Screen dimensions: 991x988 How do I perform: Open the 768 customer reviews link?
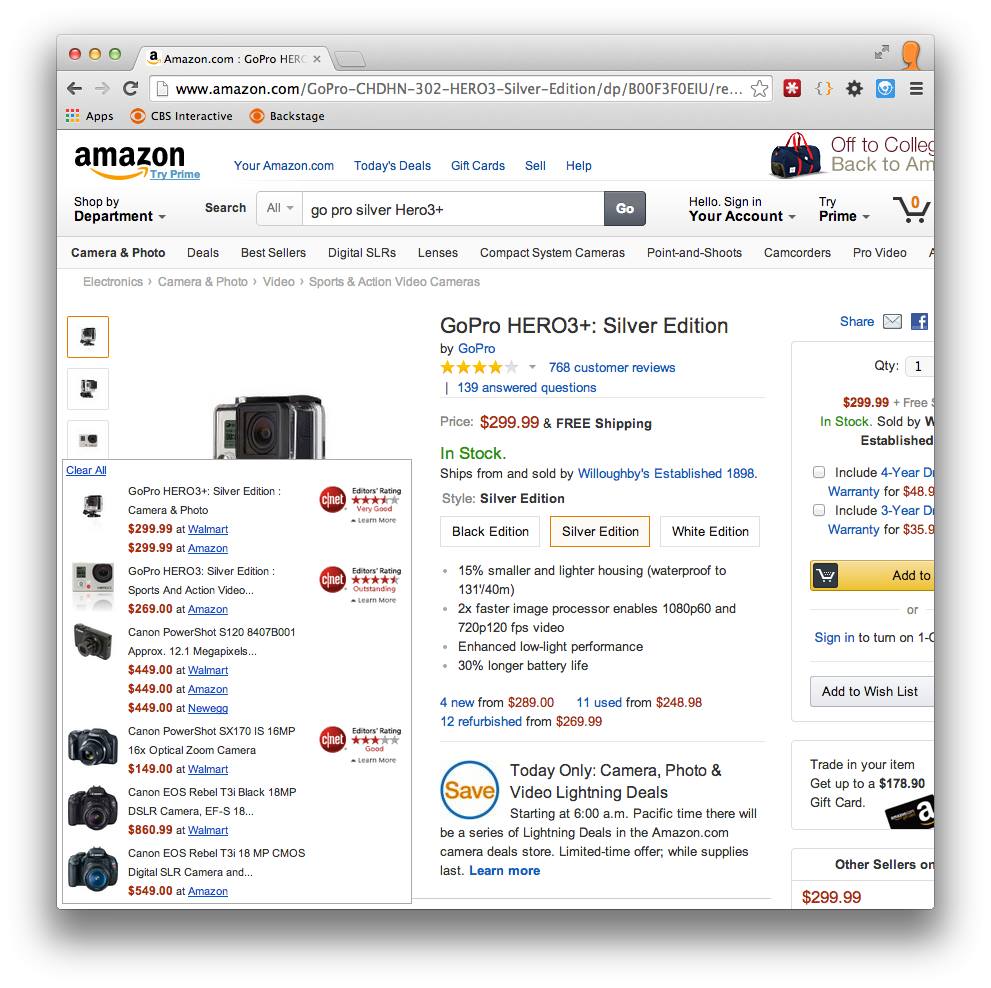pos(611,367)
